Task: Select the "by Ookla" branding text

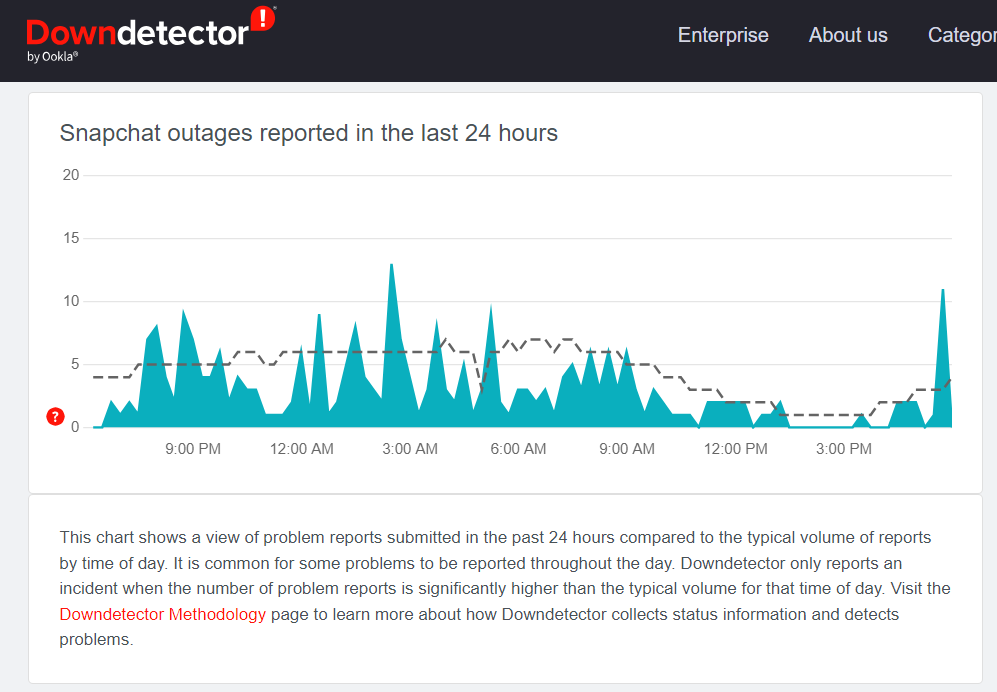Action: [x=53, y=57]
